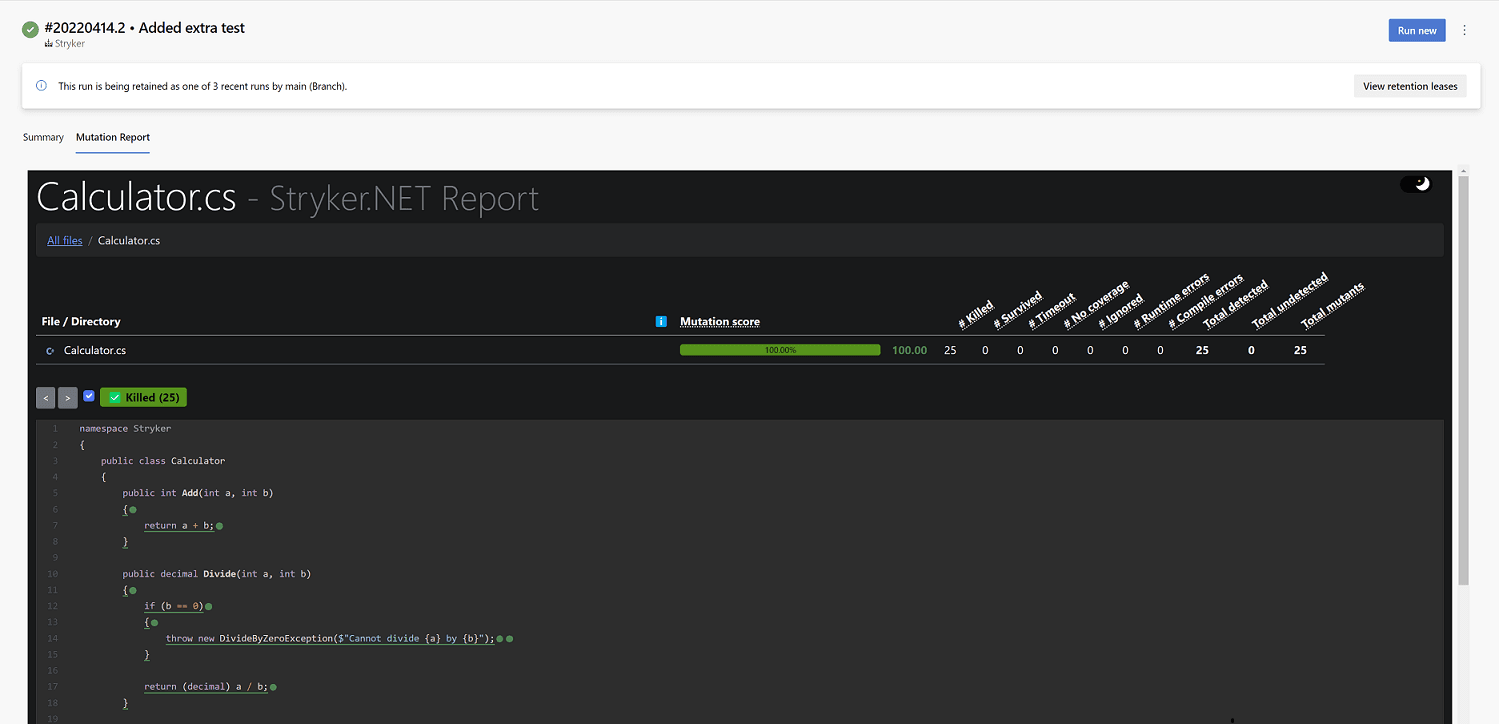Viewport: 1499px width, 724px height.
Task: Click the C# file icon beside Calculator.cs
Action: [x=50, y=351]
